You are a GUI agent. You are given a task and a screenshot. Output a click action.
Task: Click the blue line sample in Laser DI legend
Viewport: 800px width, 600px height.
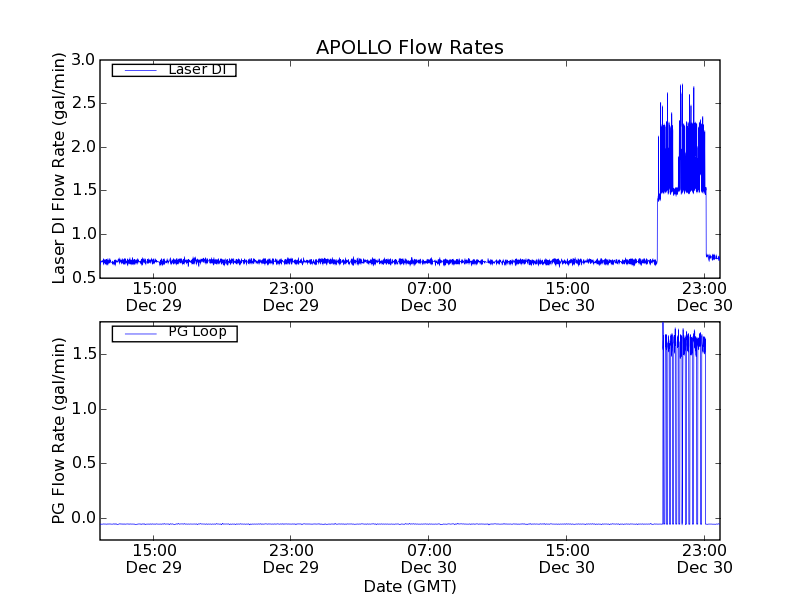click(x=137, y=70)
